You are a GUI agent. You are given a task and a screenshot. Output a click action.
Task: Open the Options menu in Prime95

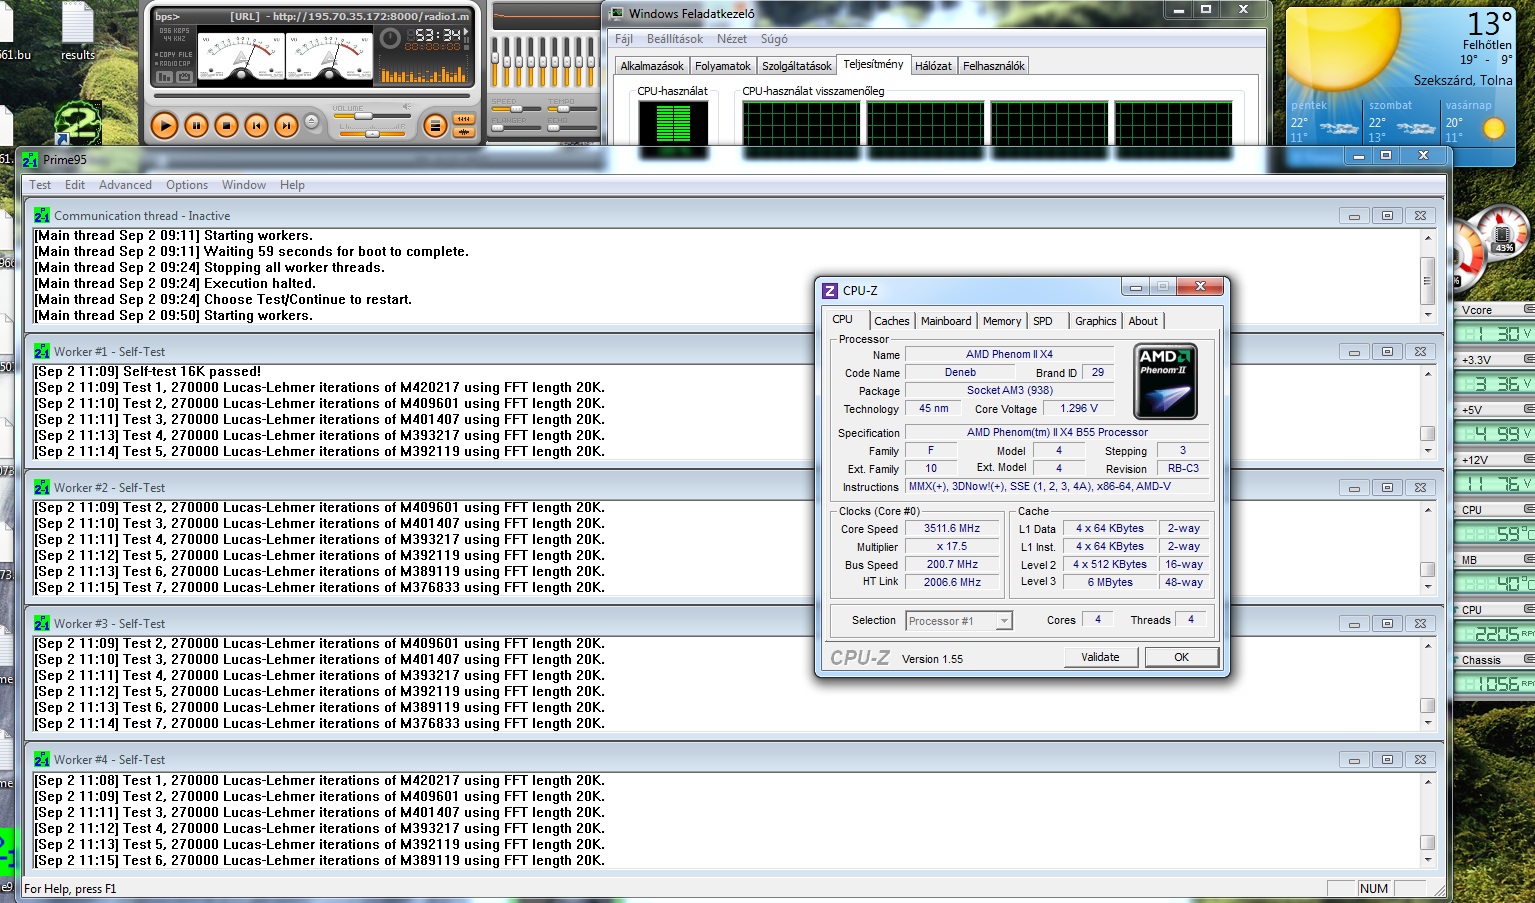pos(187,185)
